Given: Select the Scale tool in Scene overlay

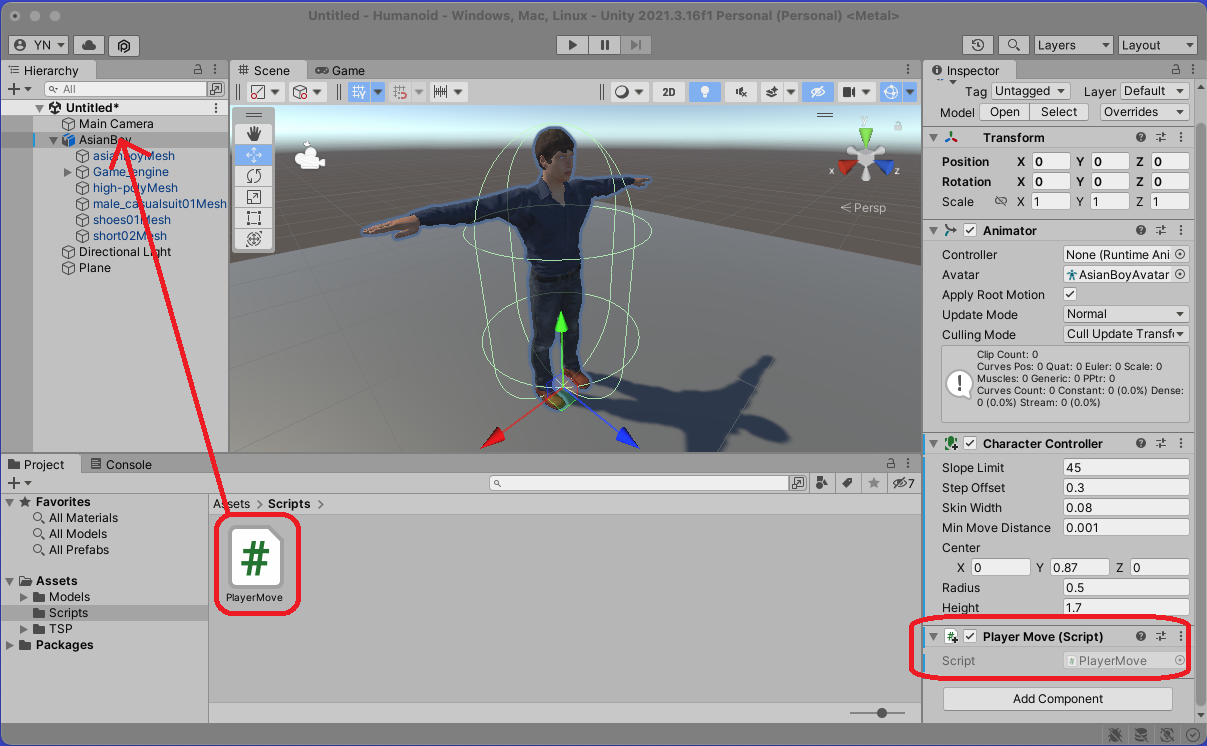Looking at the screenshot, I should click(253, 197).
